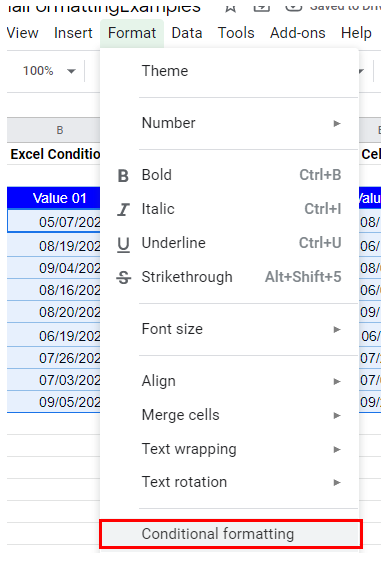Viewport: 381px width, 562px height.
Task: Close the open Format menu tab
Action: point(132,33)
